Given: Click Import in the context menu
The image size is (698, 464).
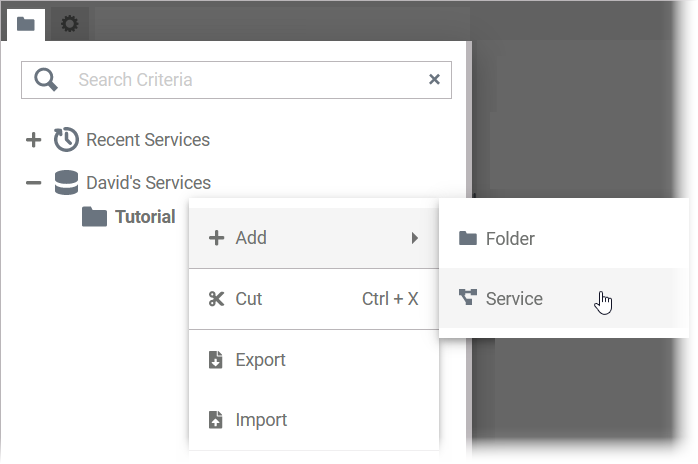Looking at the screenshot, I should pos(261,420).
